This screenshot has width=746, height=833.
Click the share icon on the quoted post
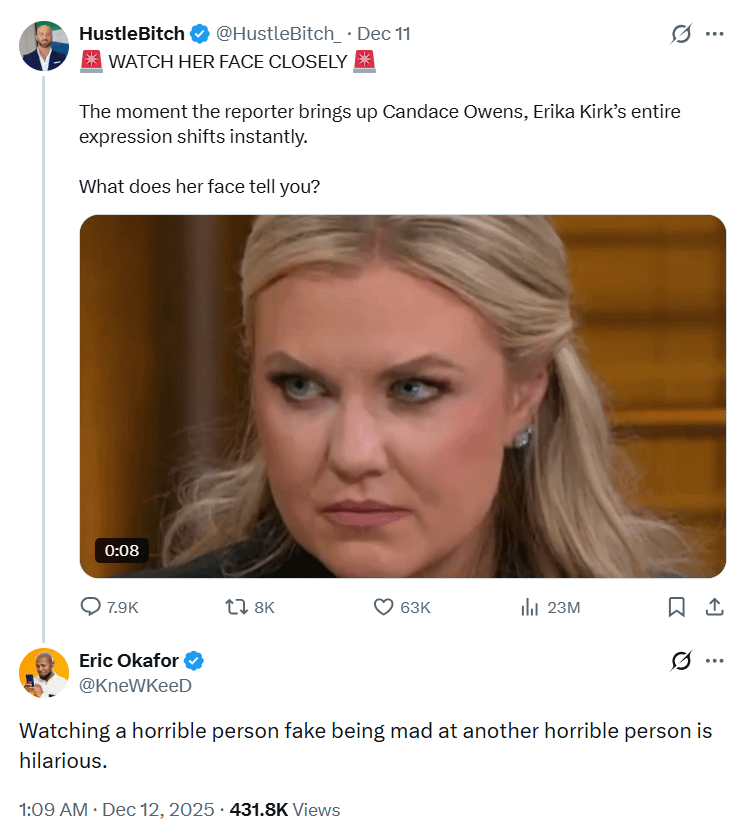point(715,607)
